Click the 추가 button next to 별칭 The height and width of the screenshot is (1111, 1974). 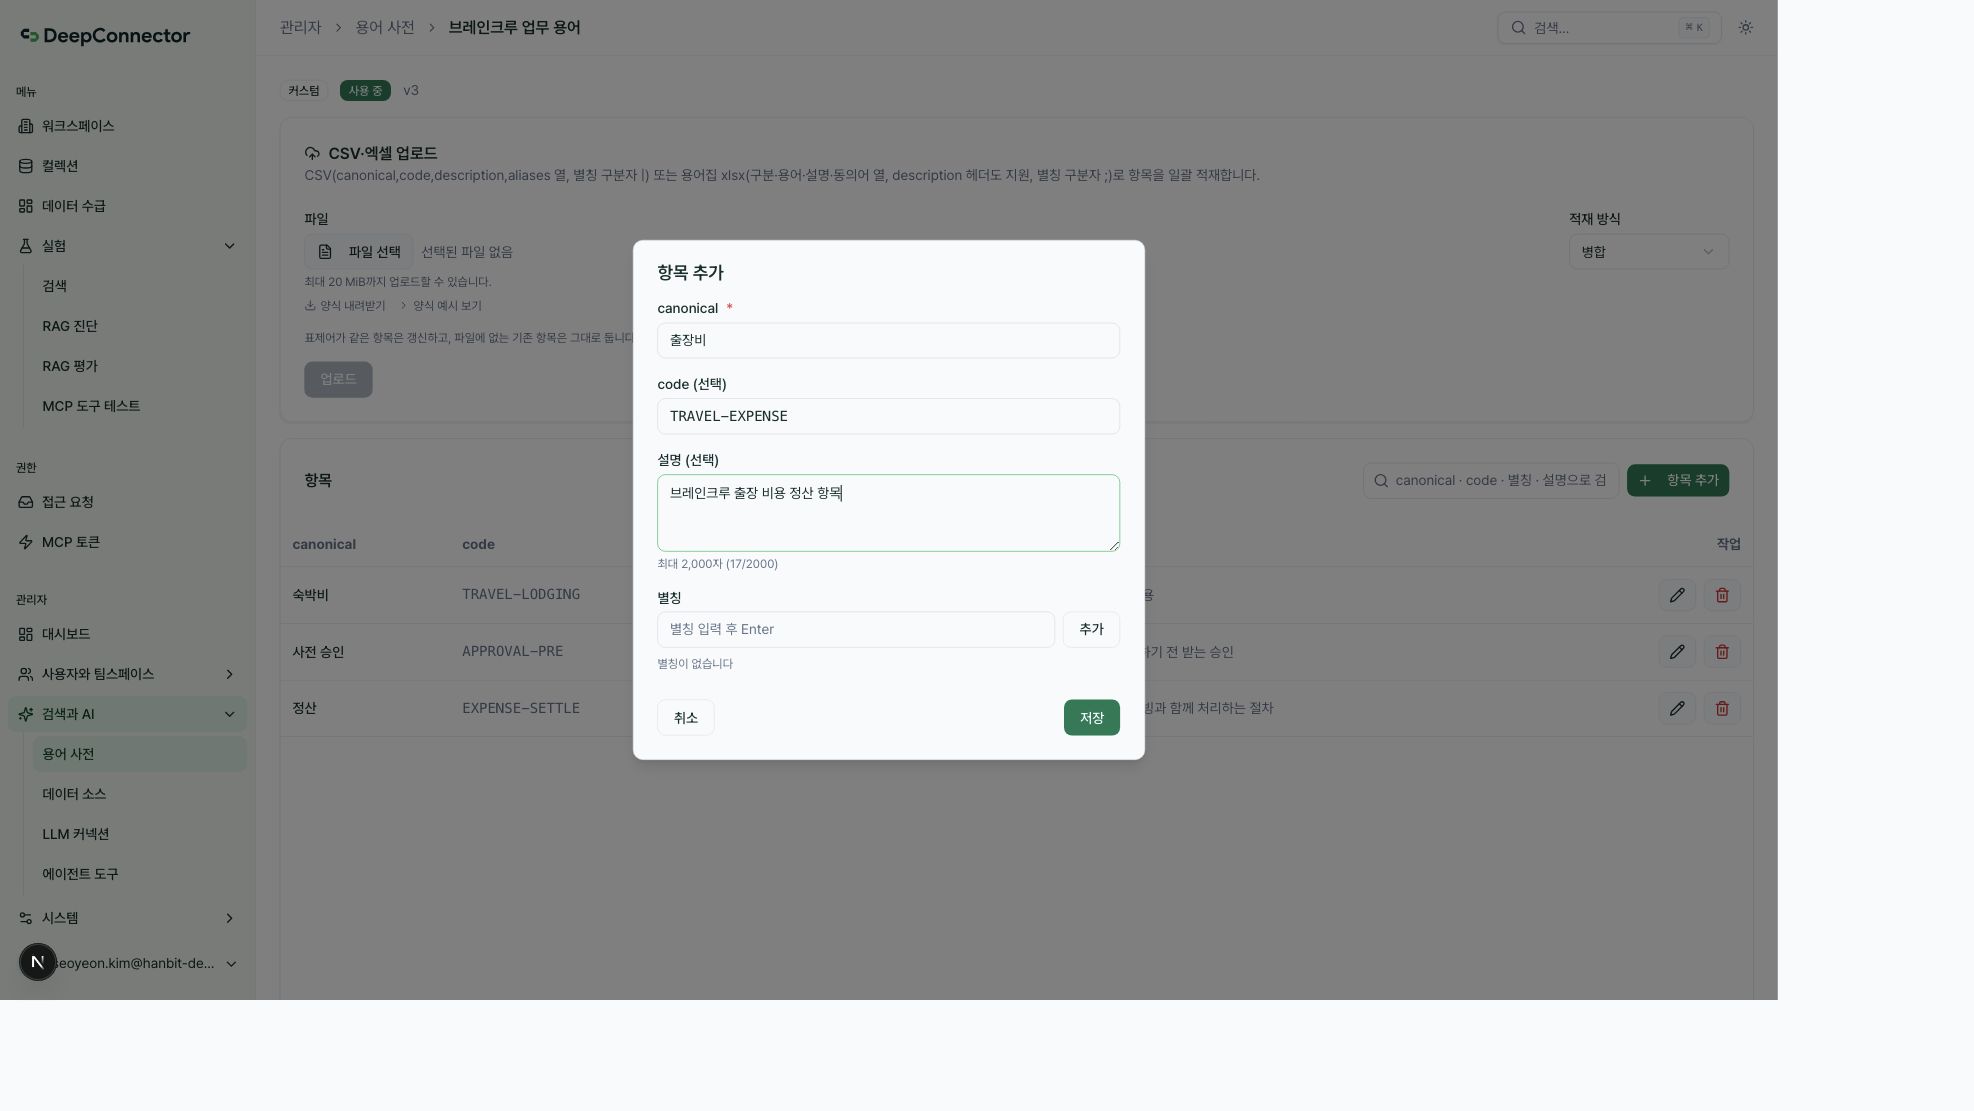tap(1091, 629)
